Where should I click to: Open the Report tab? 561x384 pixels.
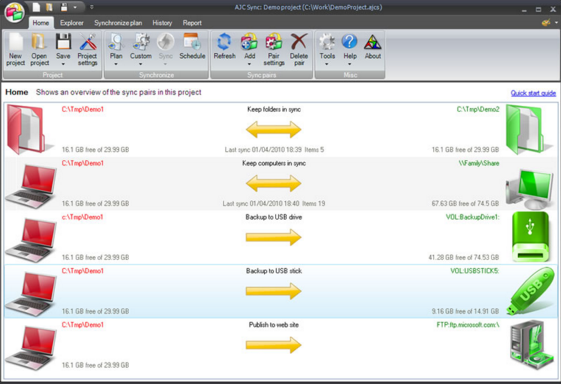[x=192, y=23]
